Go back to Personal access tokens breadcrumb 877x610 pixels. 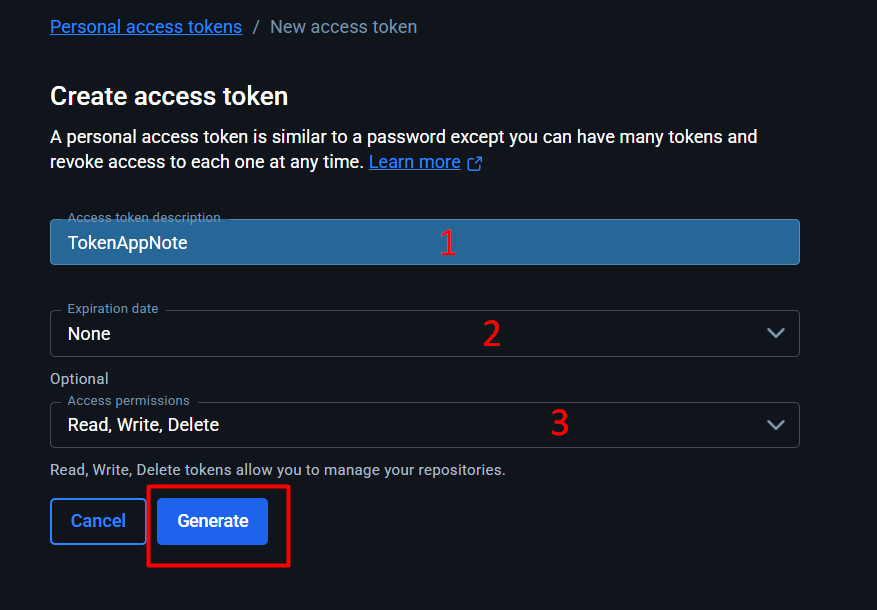click(146, 27)
